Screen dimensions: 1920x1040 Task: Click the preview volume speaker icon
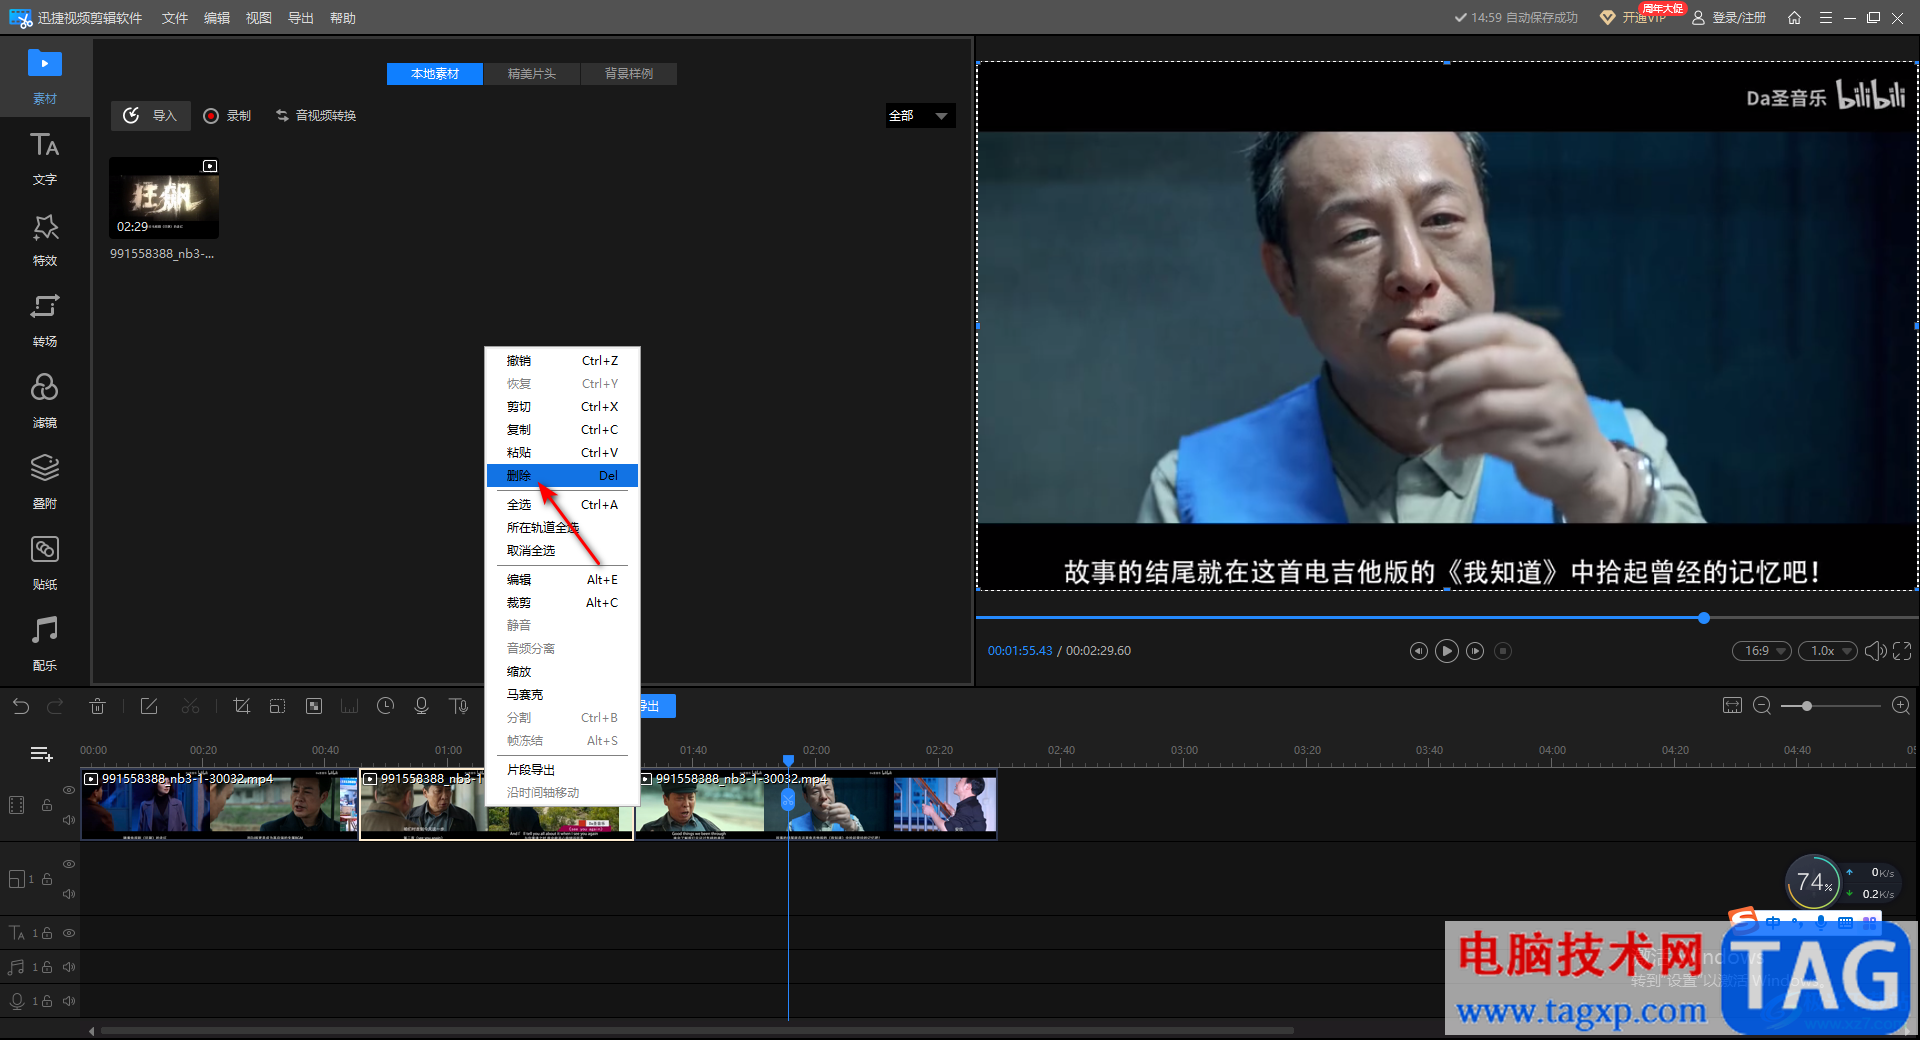click(1875, 651)
